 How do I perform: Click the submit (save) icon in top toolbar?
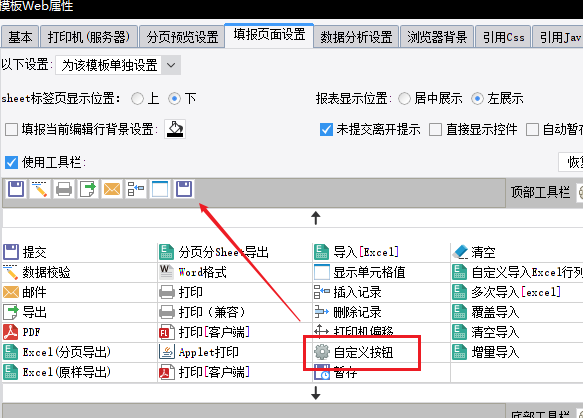tap(16, 189)
